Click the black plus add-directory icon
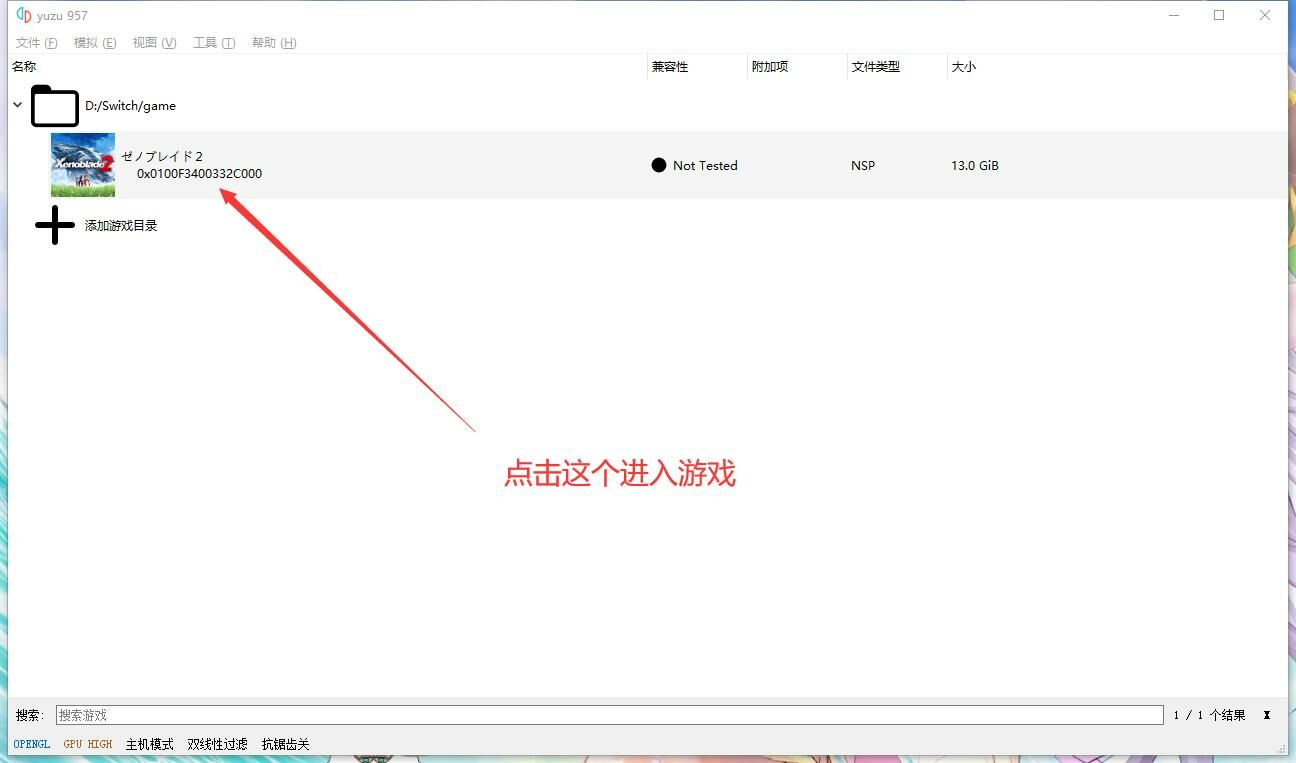 coord(54,225)
